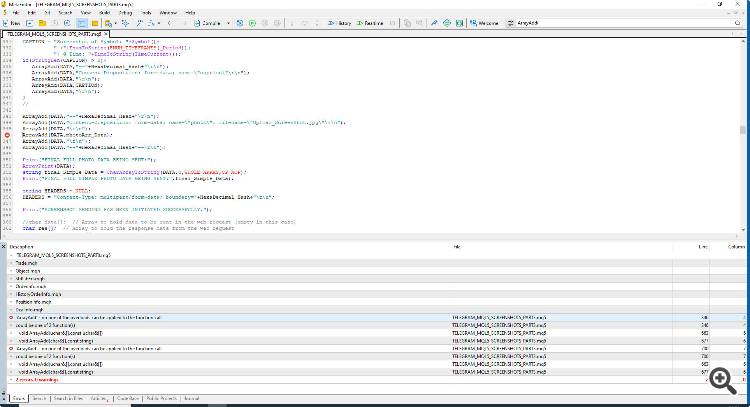Image resolution: width=750 pixels, height=407 pixels.
Task: Switch to the Journal tab
Action: click(191, 398)
